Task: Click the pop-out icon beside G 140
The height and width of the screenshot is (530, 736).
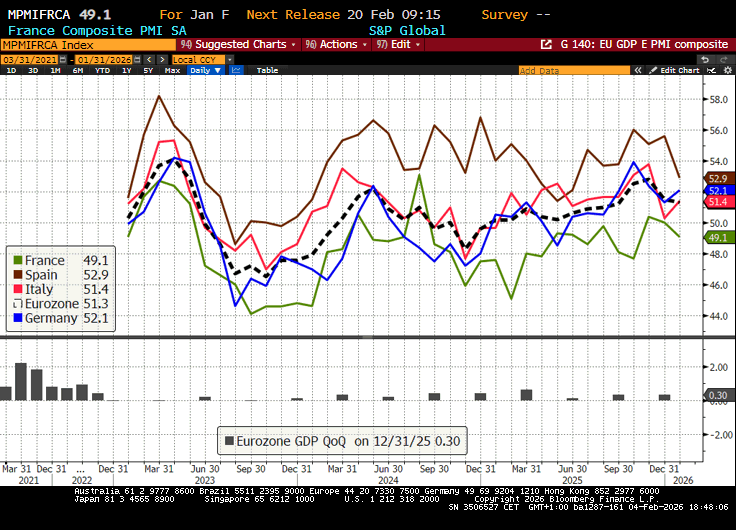Action: 546,45
